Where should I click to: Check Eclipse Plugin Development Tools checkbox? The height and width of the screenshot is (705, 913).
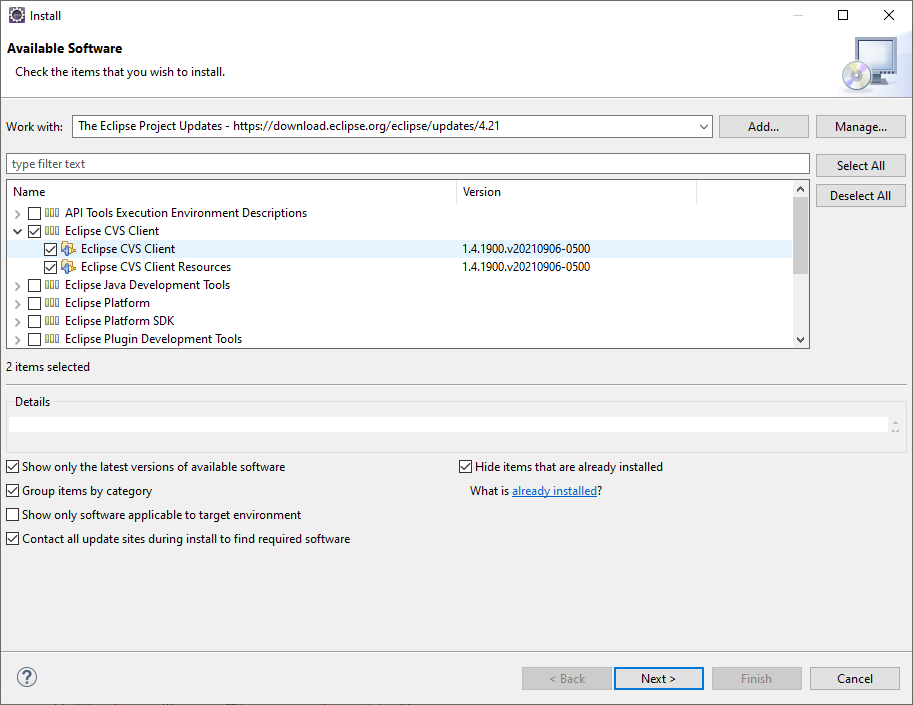pyautogui.click(x=34, y=340)
